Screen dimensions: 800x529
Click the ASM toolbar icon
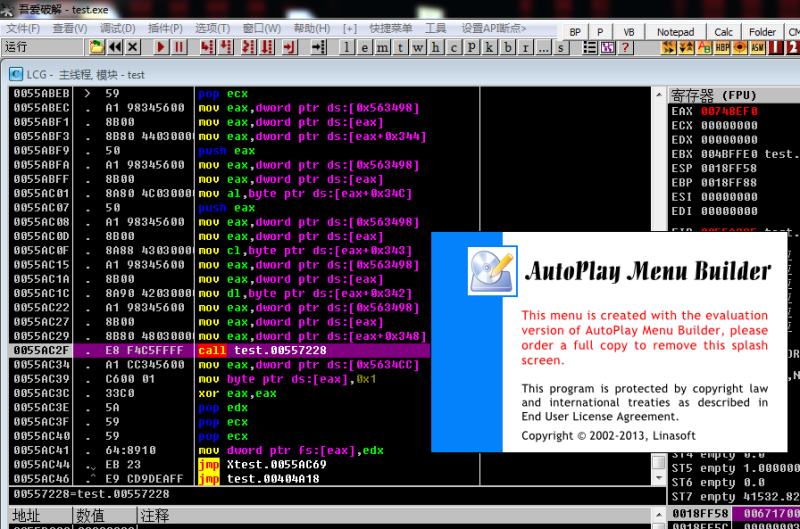click(x=757, y=47)
